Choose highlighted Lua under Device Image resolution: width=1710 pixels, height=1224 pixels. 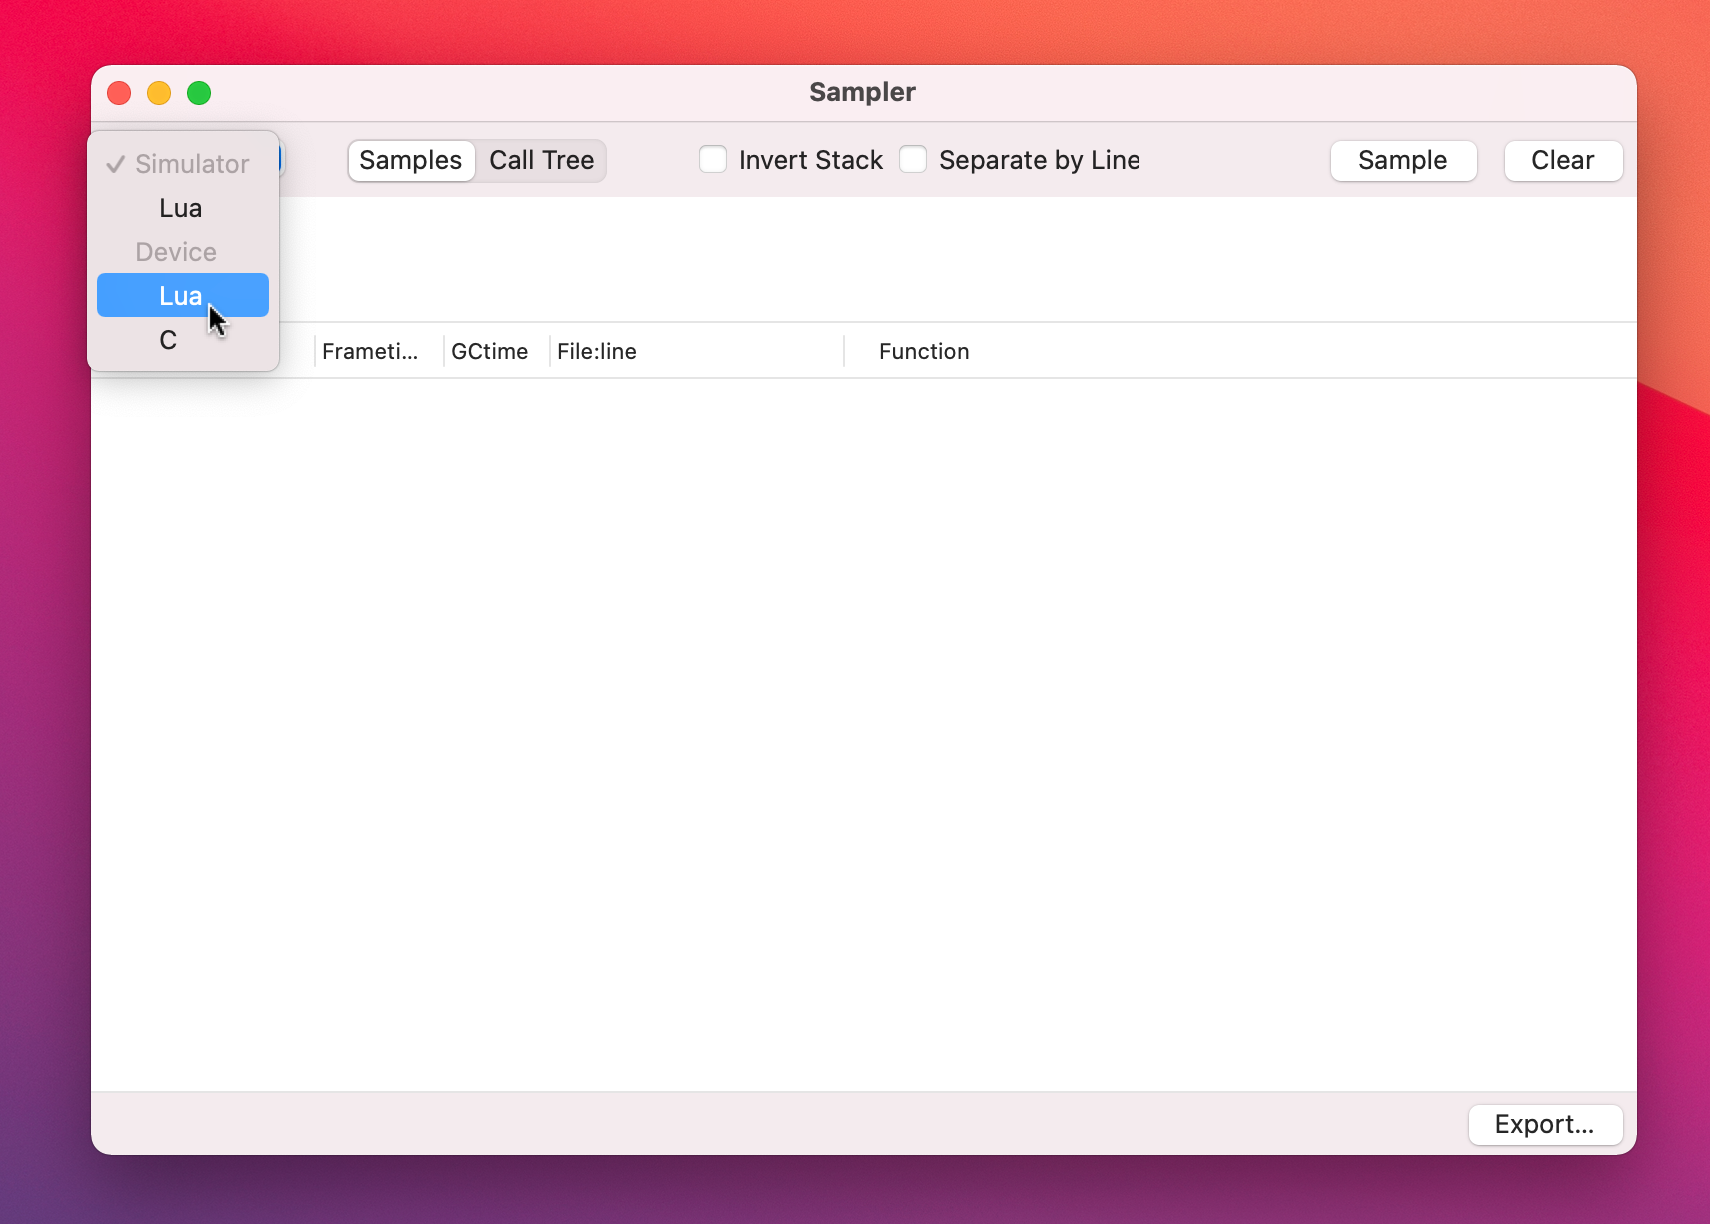point(182,295)
